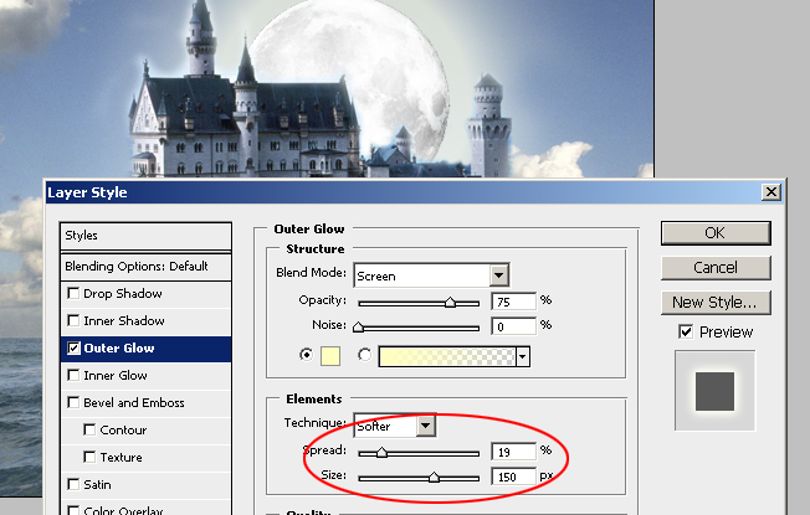The width and height of the screenshot is (810, 515).
Task: Select the solid color radio button
Action: (306, 355)
